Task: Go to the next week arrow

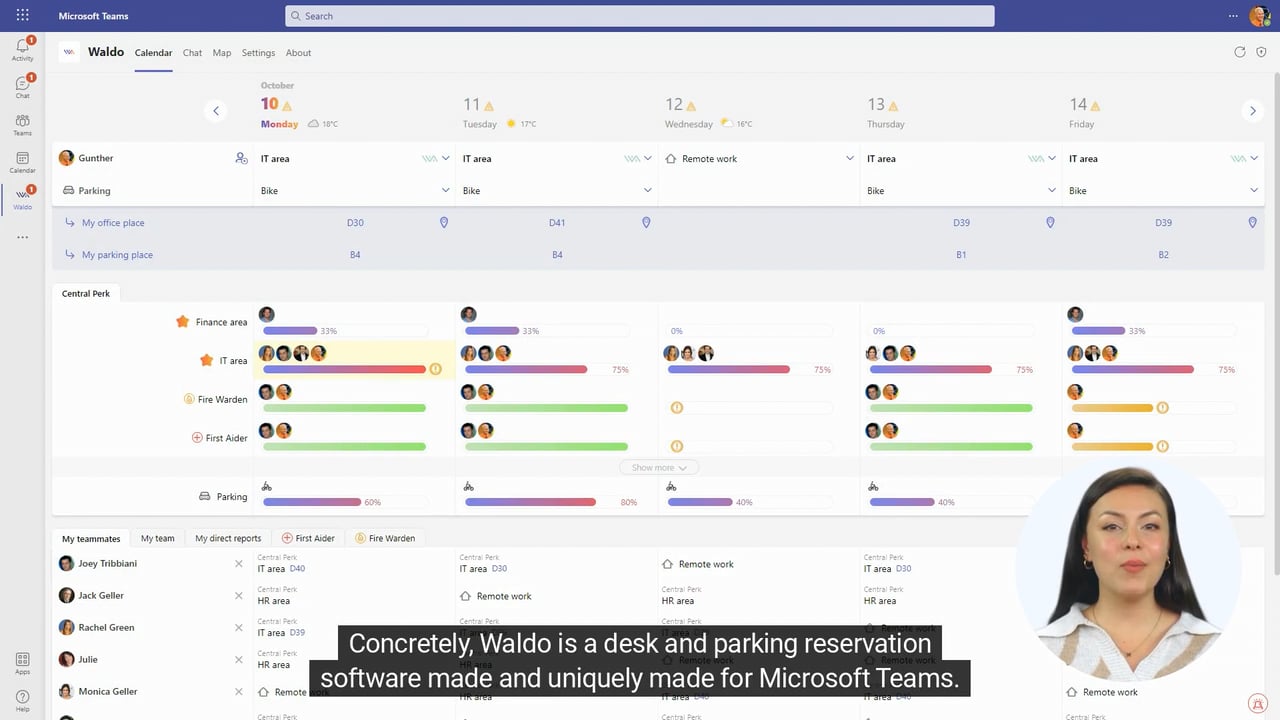Action: [x=1252, y=111]
